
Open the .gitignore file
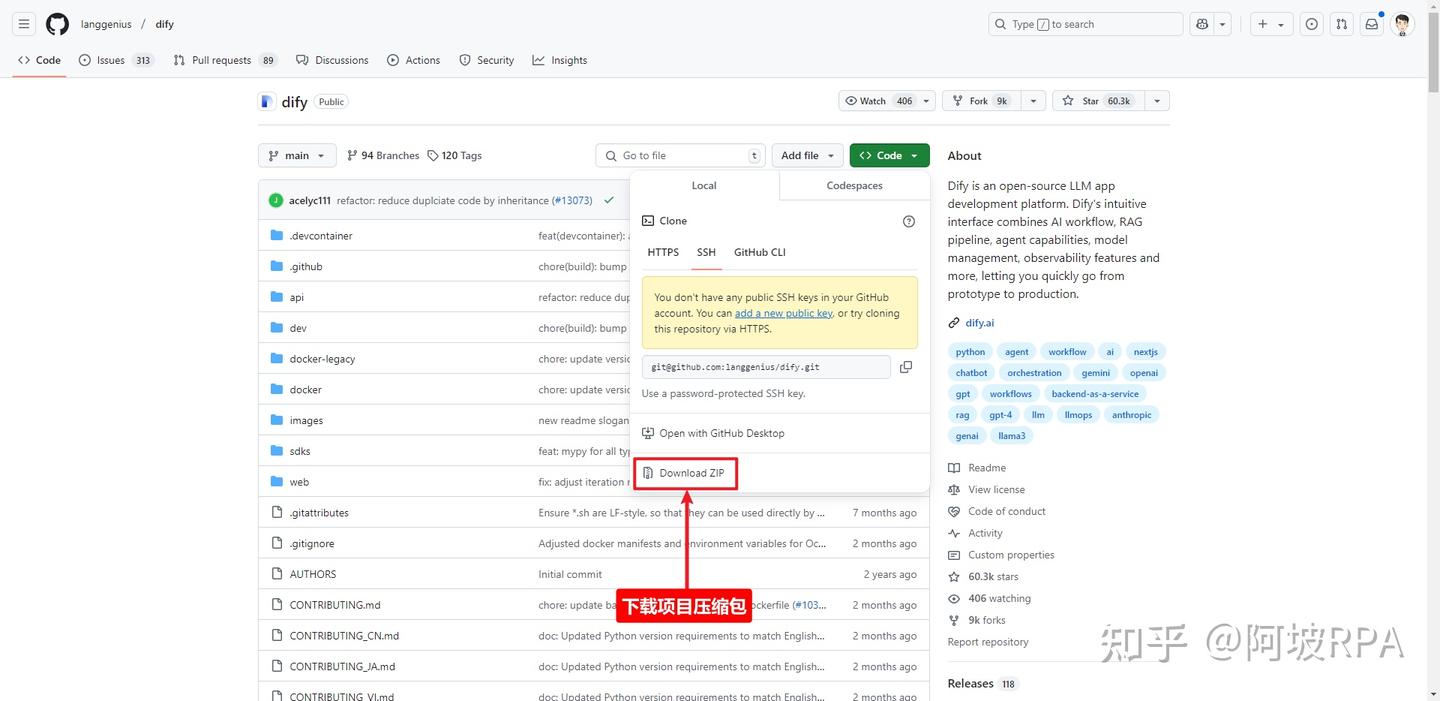(x=312, y=544)
